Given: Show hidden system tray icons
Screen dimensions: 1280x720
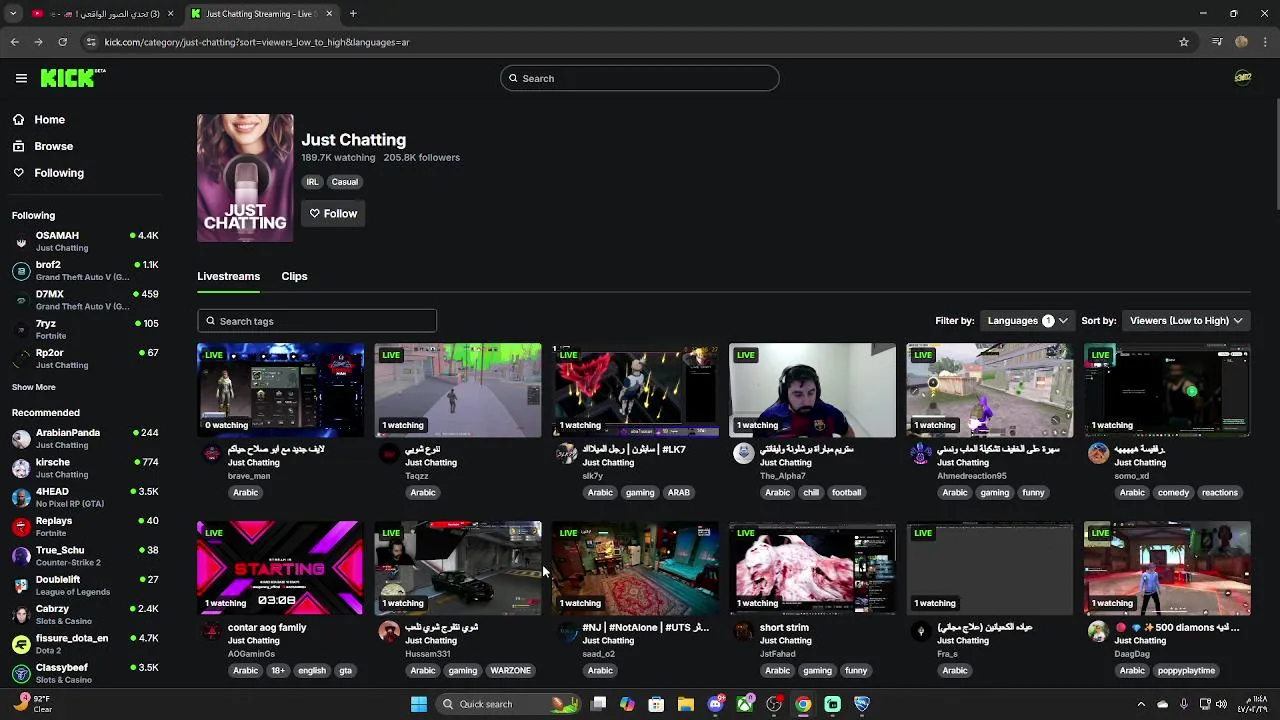Looking at the screenshot, I should pos(1141,704).
